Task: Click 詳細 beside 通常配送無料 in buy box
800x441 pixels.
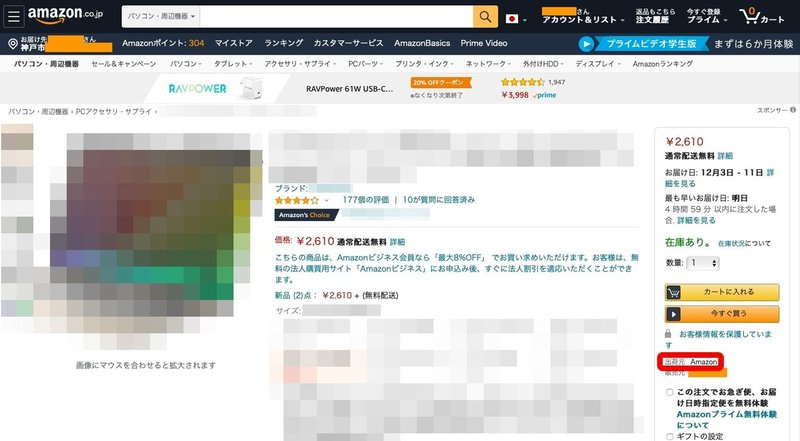Action: 725,156
